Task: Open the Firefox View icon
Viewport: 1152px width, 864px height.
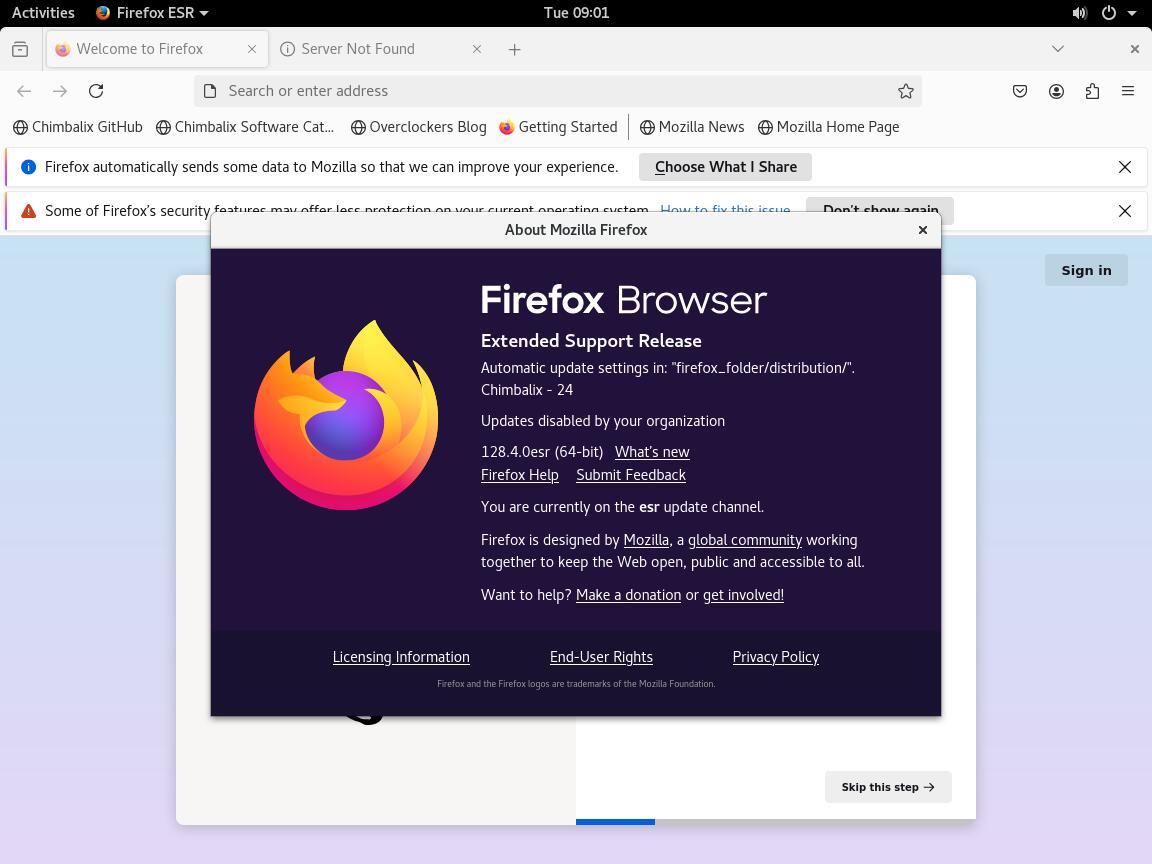Action: [x=21, y=49]
